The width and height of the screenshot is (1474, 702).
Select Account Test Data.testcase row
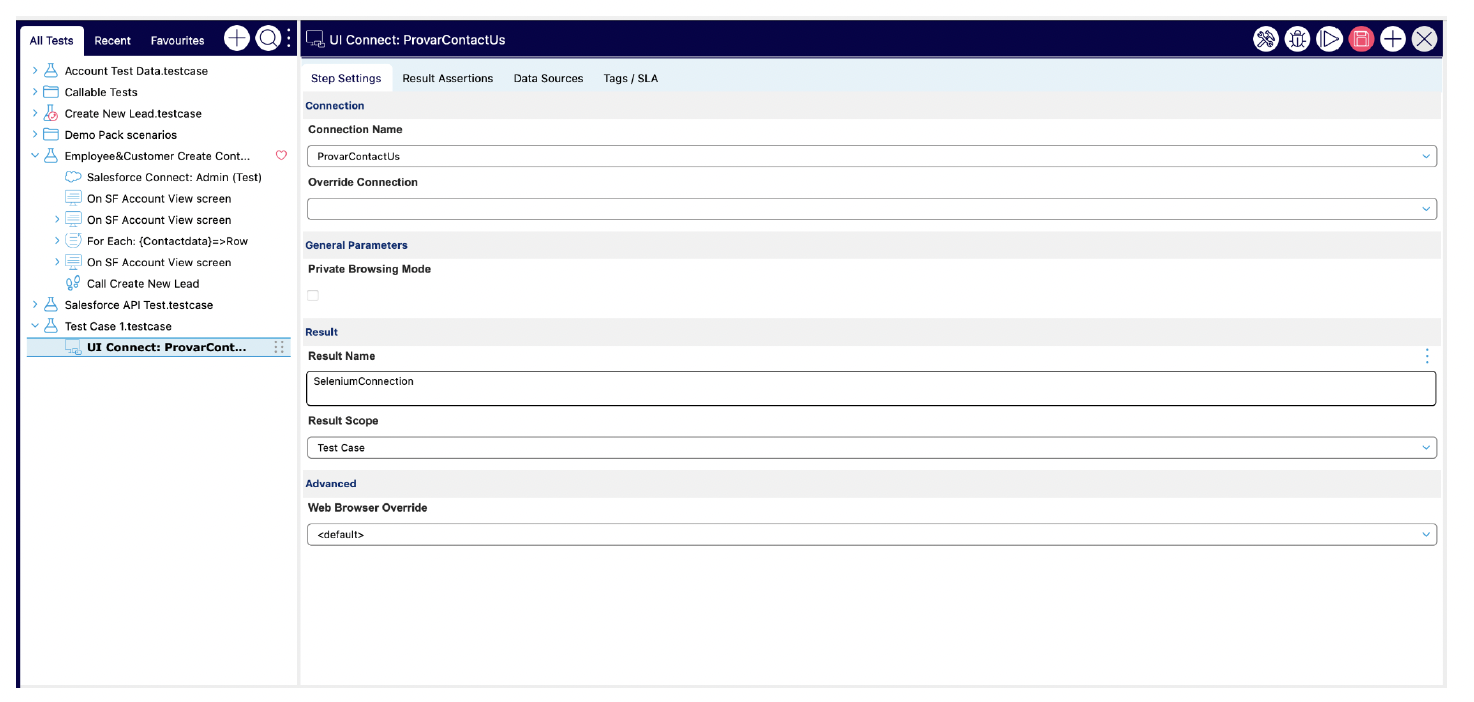click(x=136, y=71)
